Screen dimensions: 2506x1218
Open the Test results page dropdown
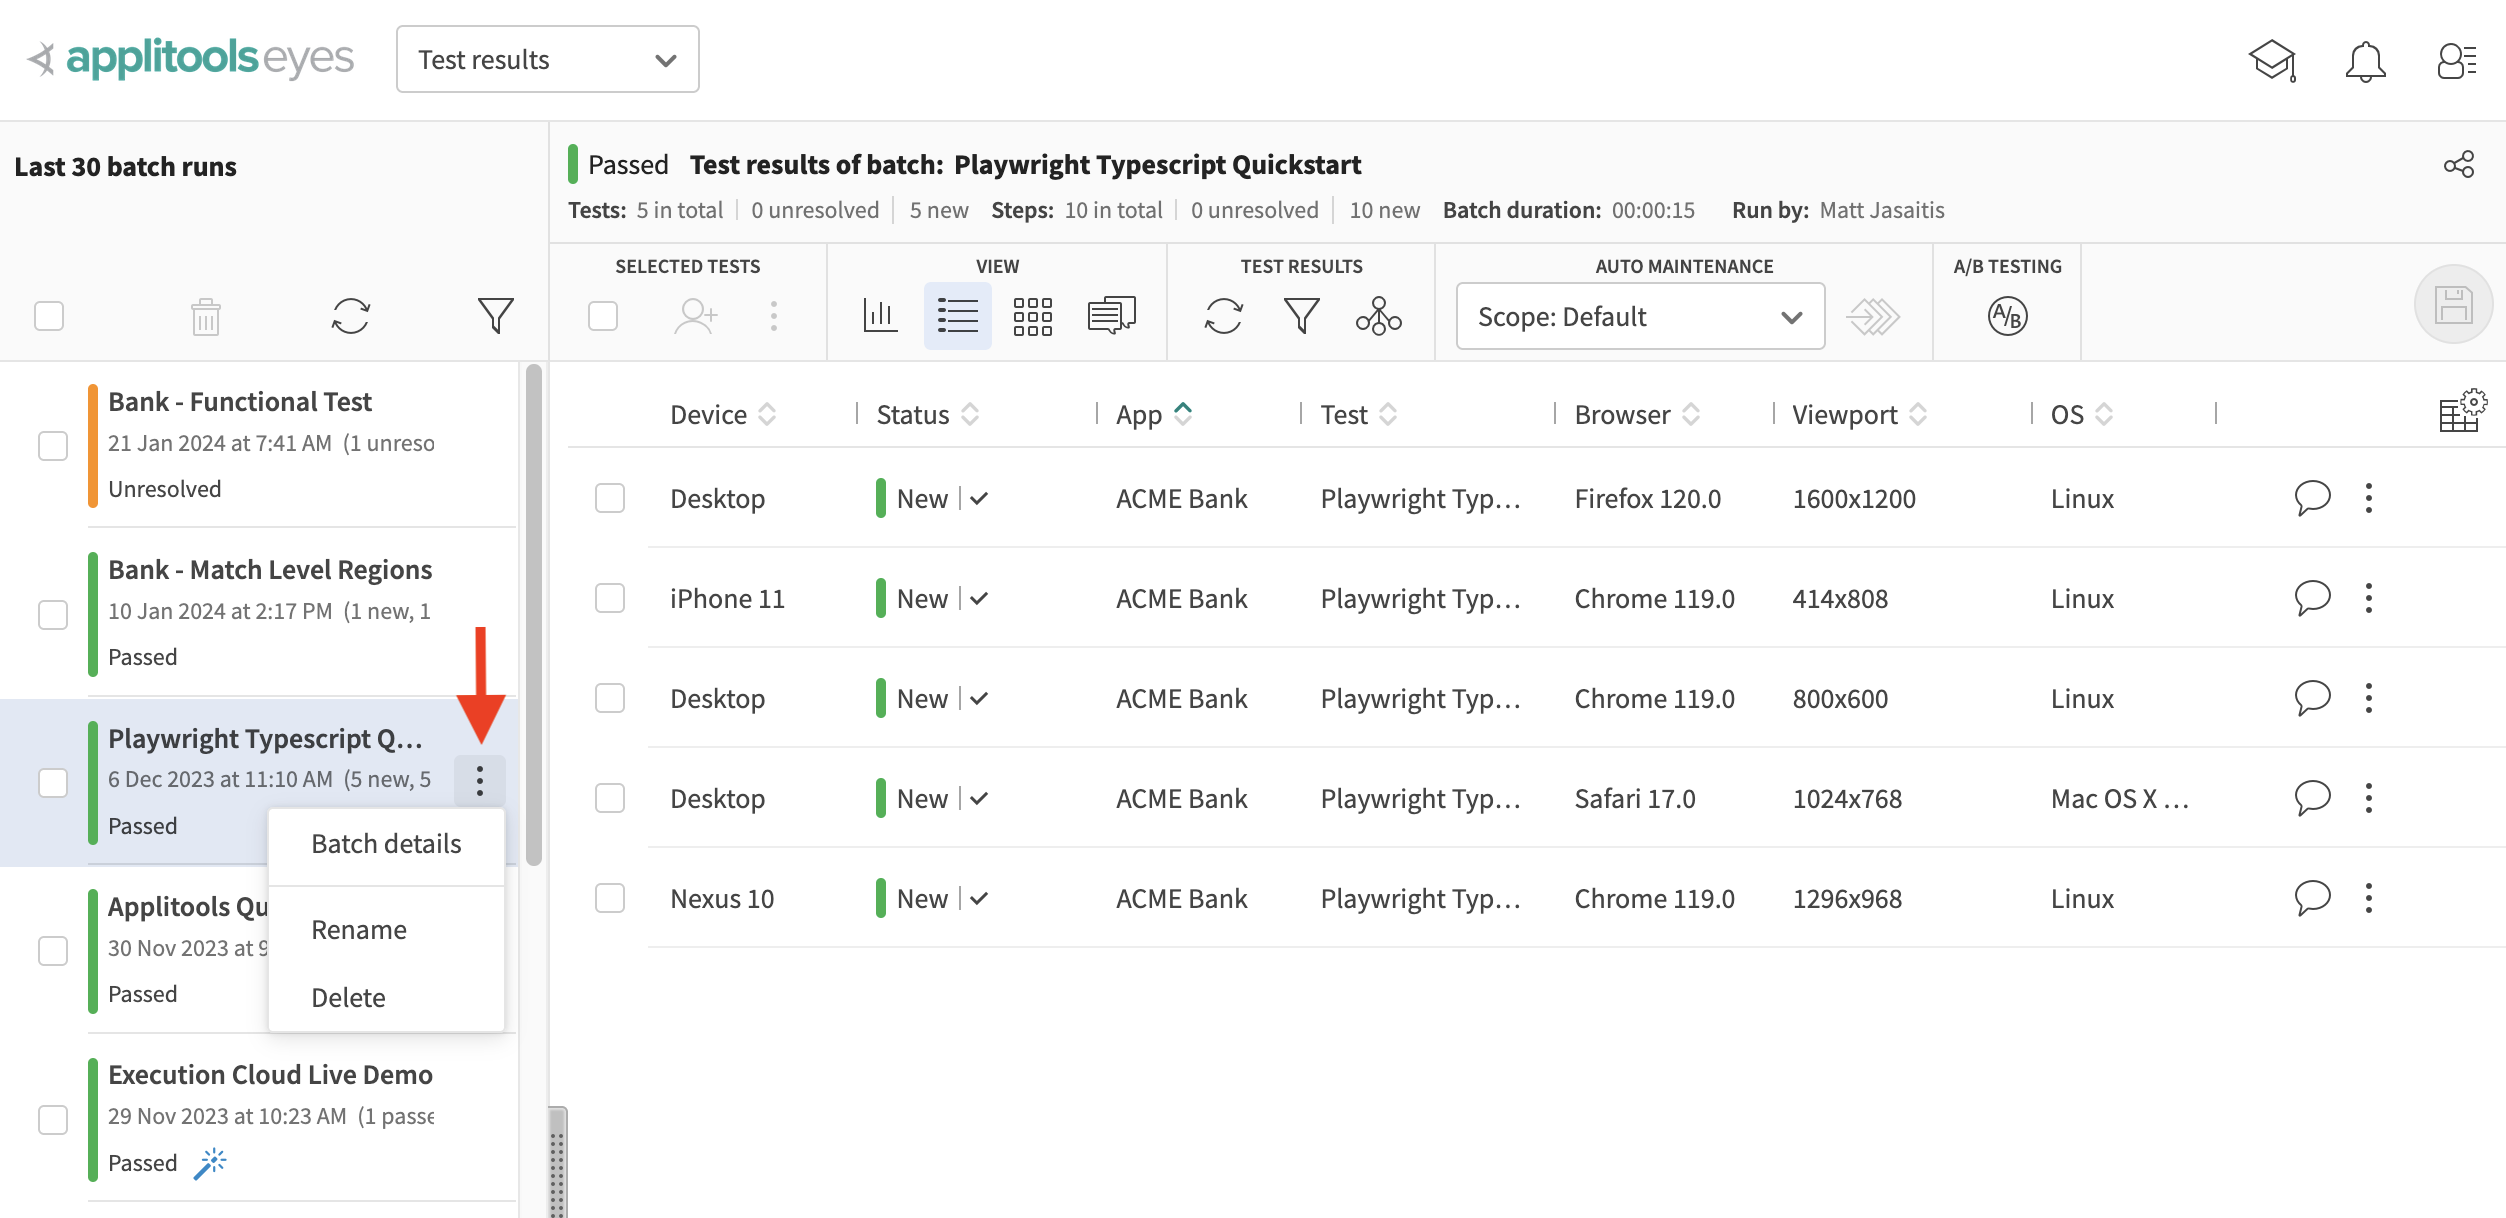click(547, 60)
